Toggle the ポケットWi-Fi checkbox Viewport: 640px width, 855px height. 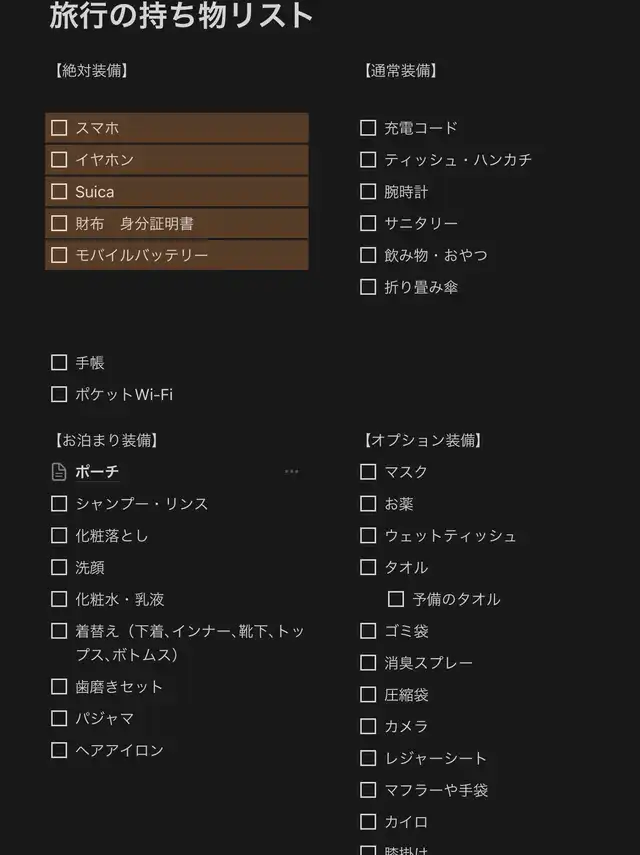59,395
